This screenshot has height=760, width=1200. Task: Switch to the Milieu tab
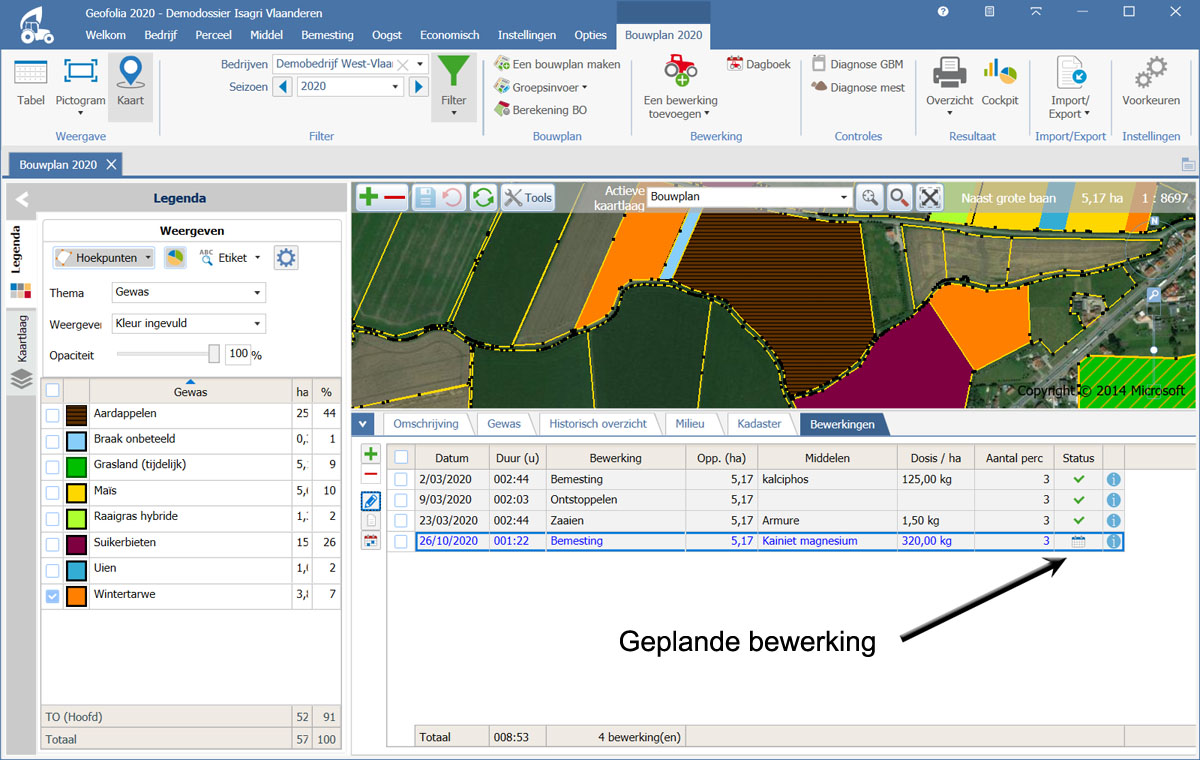(x=690, y=424)
